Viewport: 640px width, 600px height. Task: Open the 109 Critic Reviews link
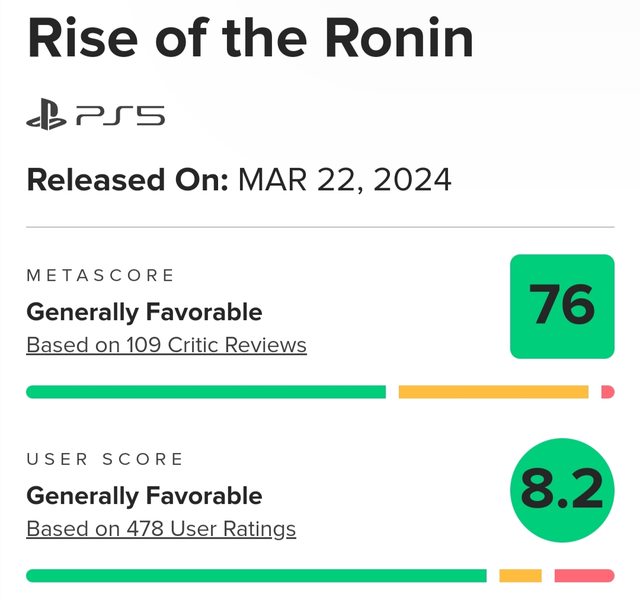pyautogui.click(x=166, y=345)
